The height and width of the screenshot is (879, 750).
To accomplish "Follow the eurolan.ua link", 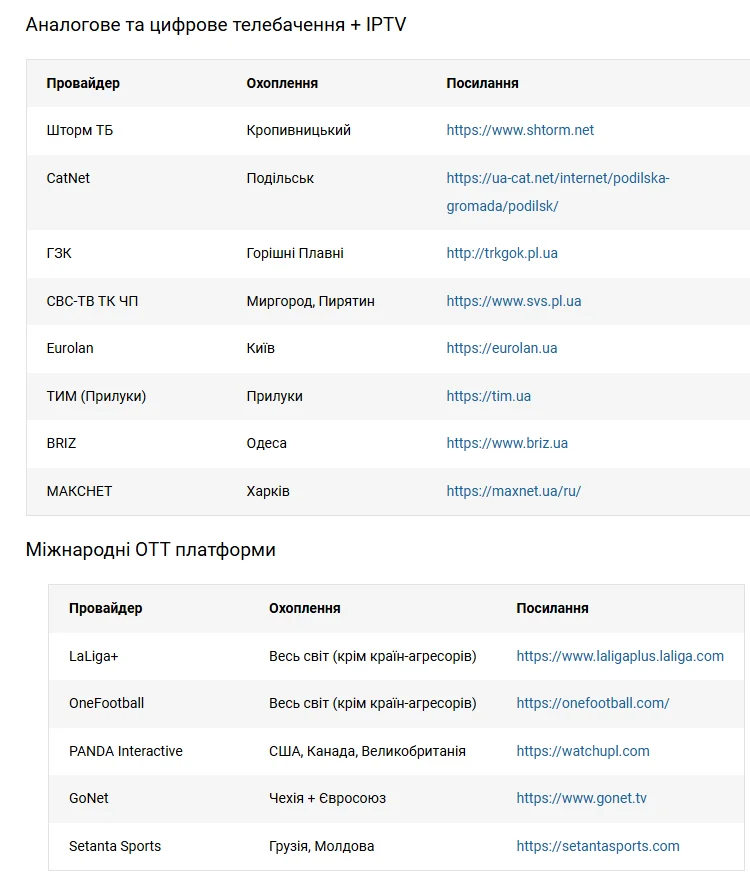I will pyautogui.click(x=501, y=348).
